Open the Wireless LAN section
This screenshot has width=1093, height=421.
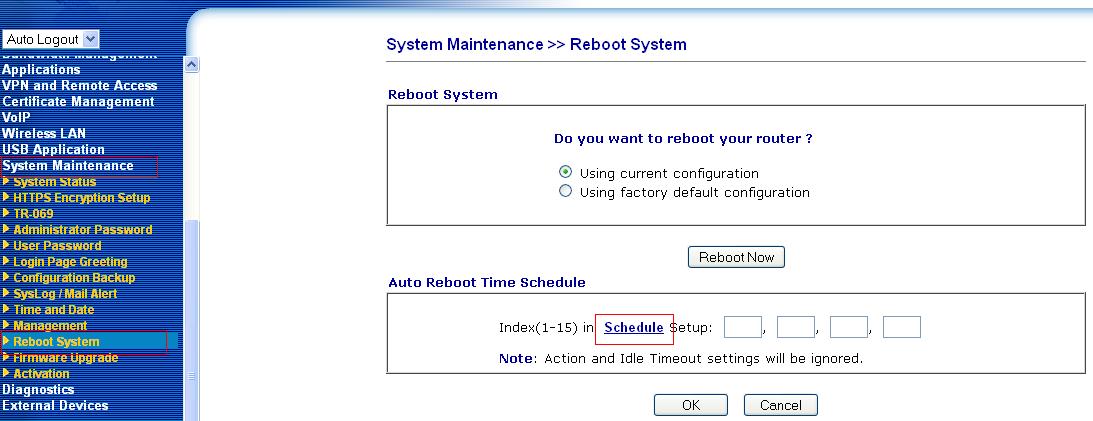(44, 134)
